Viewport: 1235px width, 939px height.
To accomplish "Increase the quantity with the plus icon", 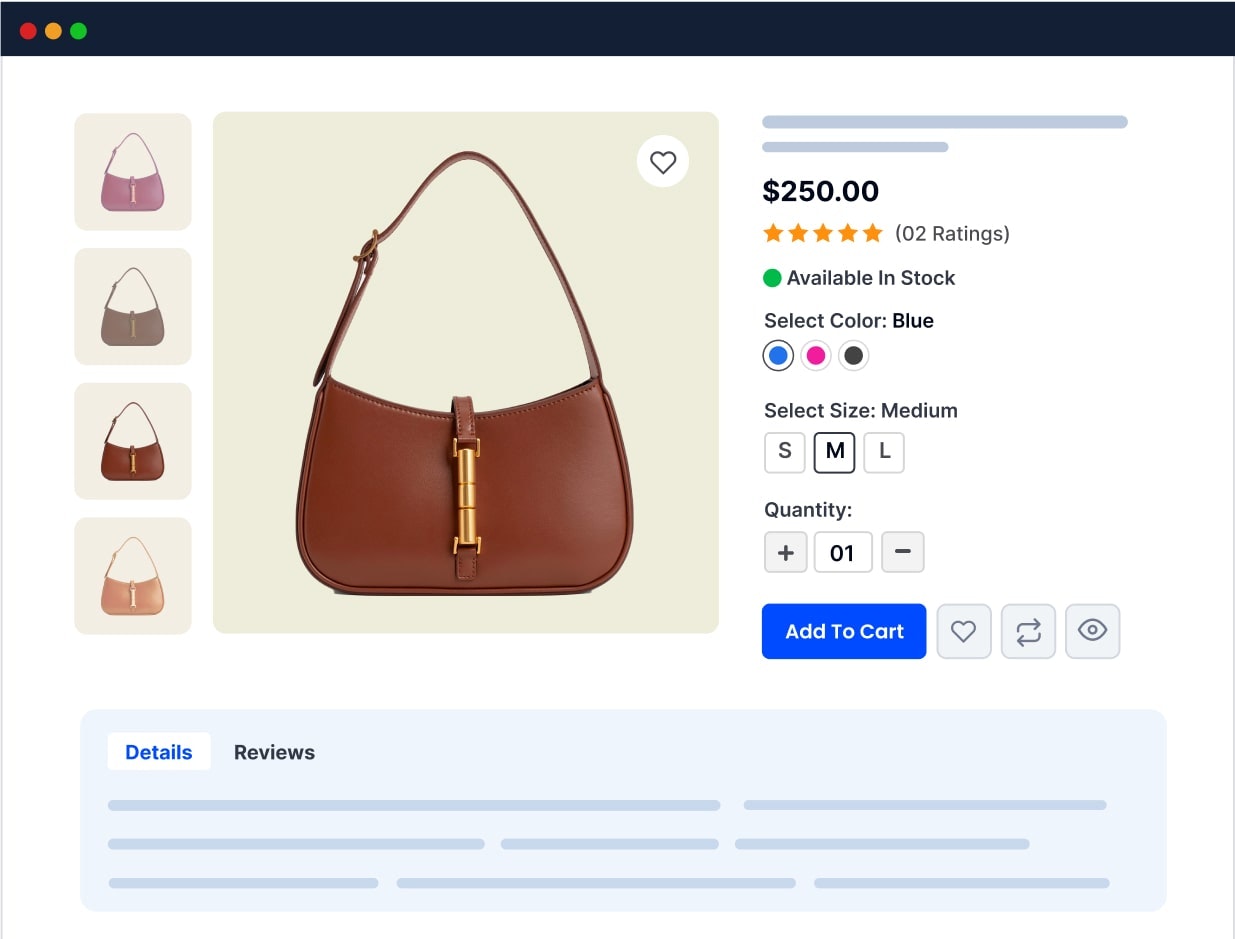I will 785,551.
